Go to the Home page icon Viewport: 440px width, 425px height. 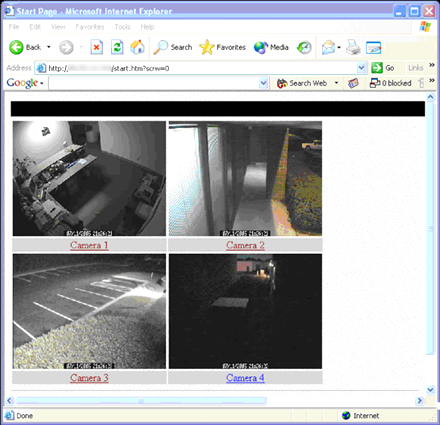click(x=137, y=47)
